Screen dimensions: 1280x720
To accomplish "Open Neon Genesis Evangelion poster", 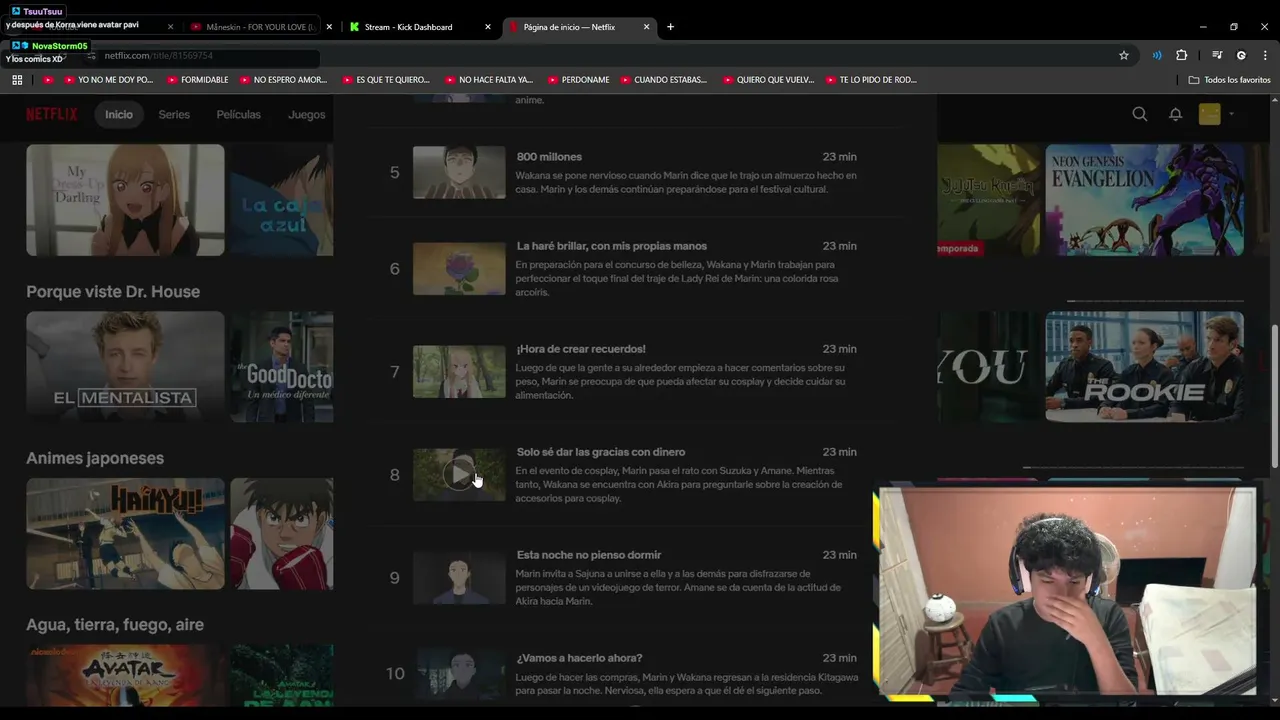I will coord(1145,200).
